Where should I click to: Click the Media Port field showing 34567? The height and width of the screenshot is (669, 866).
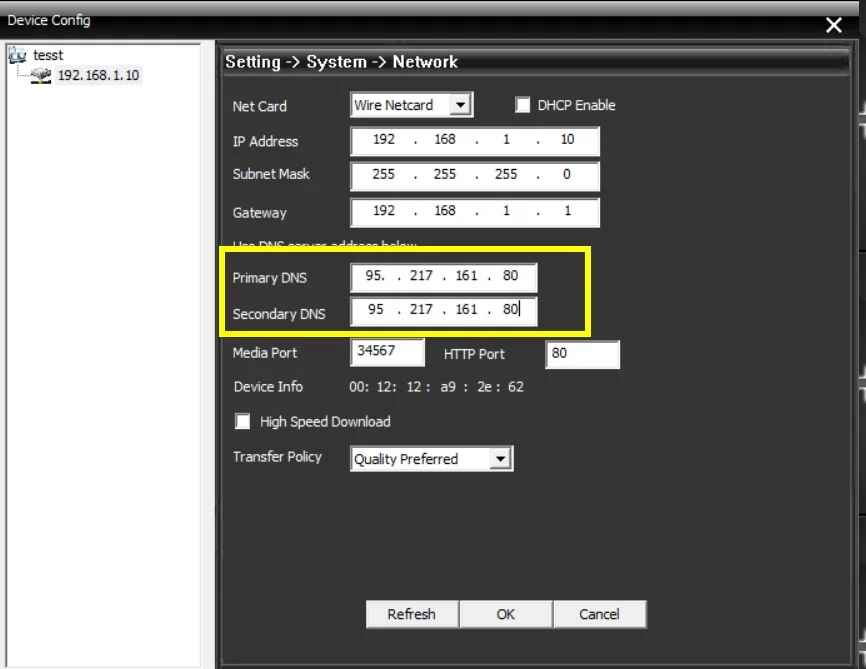[x=387, y=352]
